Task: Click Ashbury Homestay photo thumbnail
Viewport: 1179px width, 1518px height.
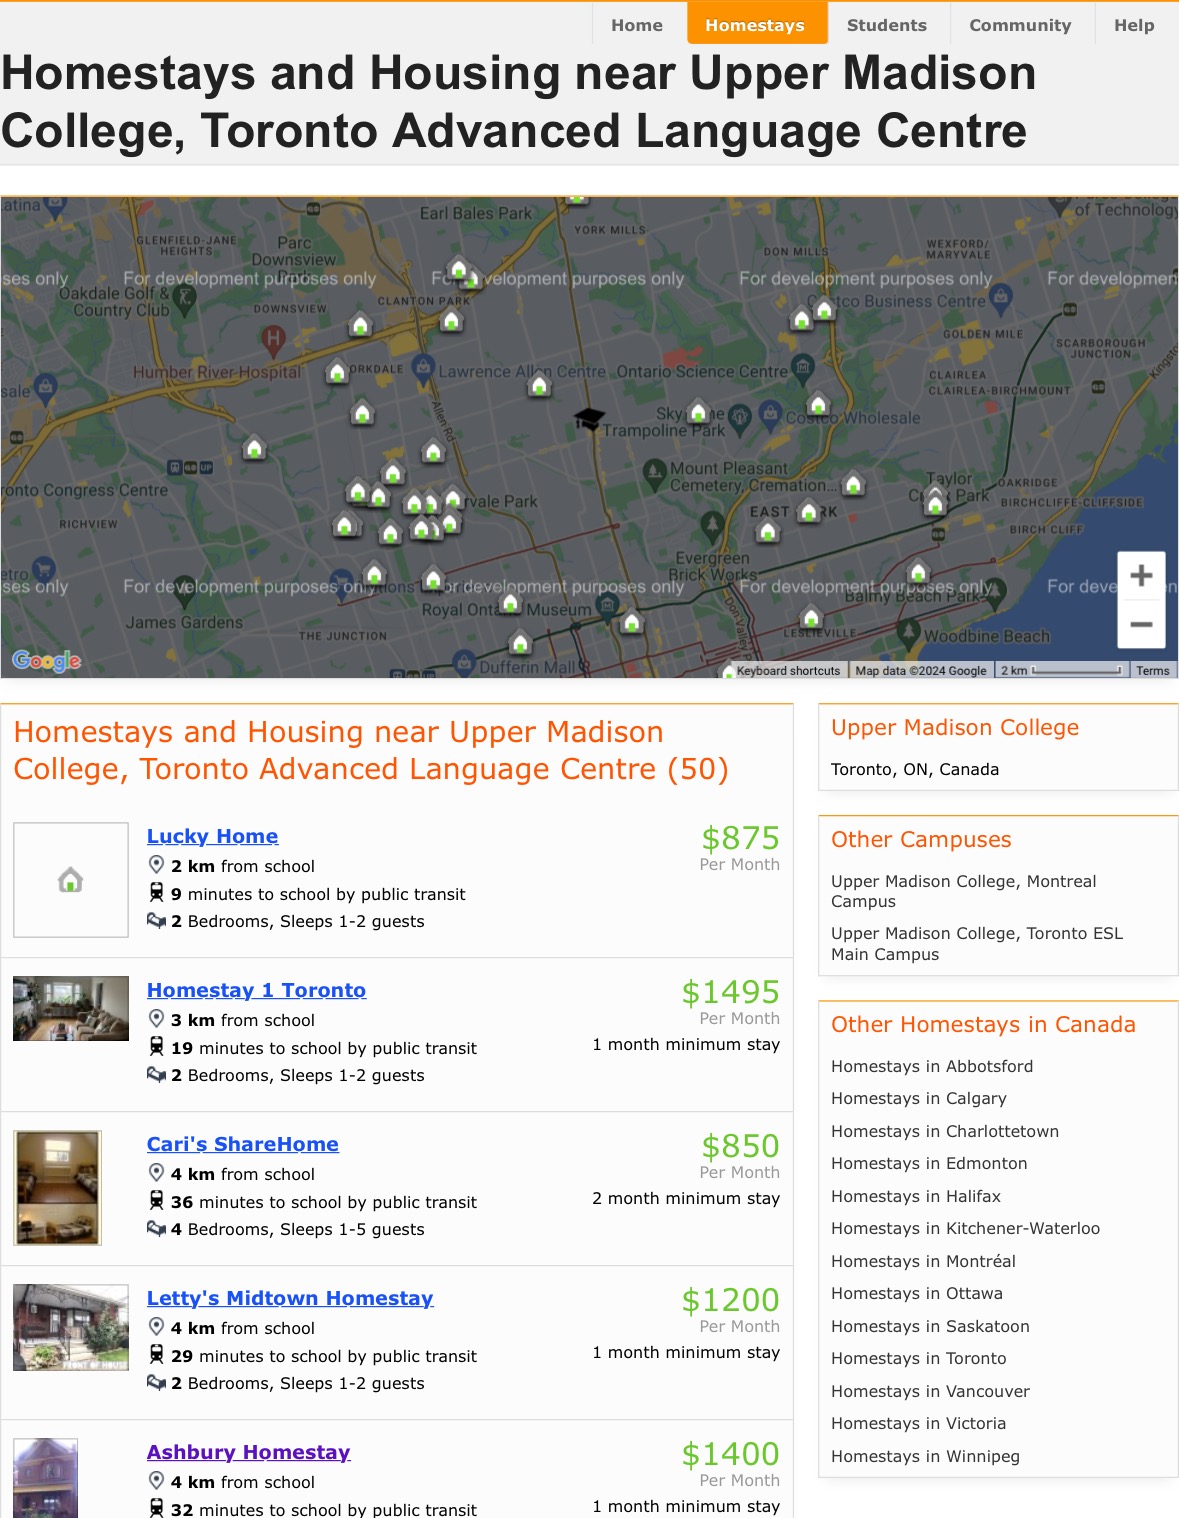Action: [x=46, y=1478]
